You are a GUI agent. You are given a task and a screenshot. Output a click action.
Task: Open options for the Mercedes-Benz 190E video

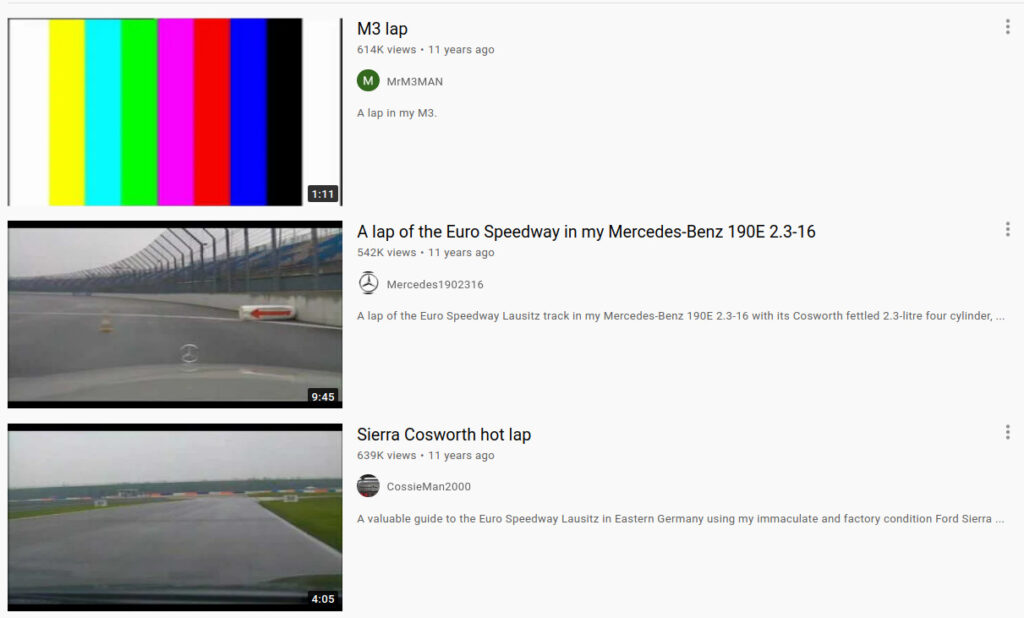coord(1008,229)
